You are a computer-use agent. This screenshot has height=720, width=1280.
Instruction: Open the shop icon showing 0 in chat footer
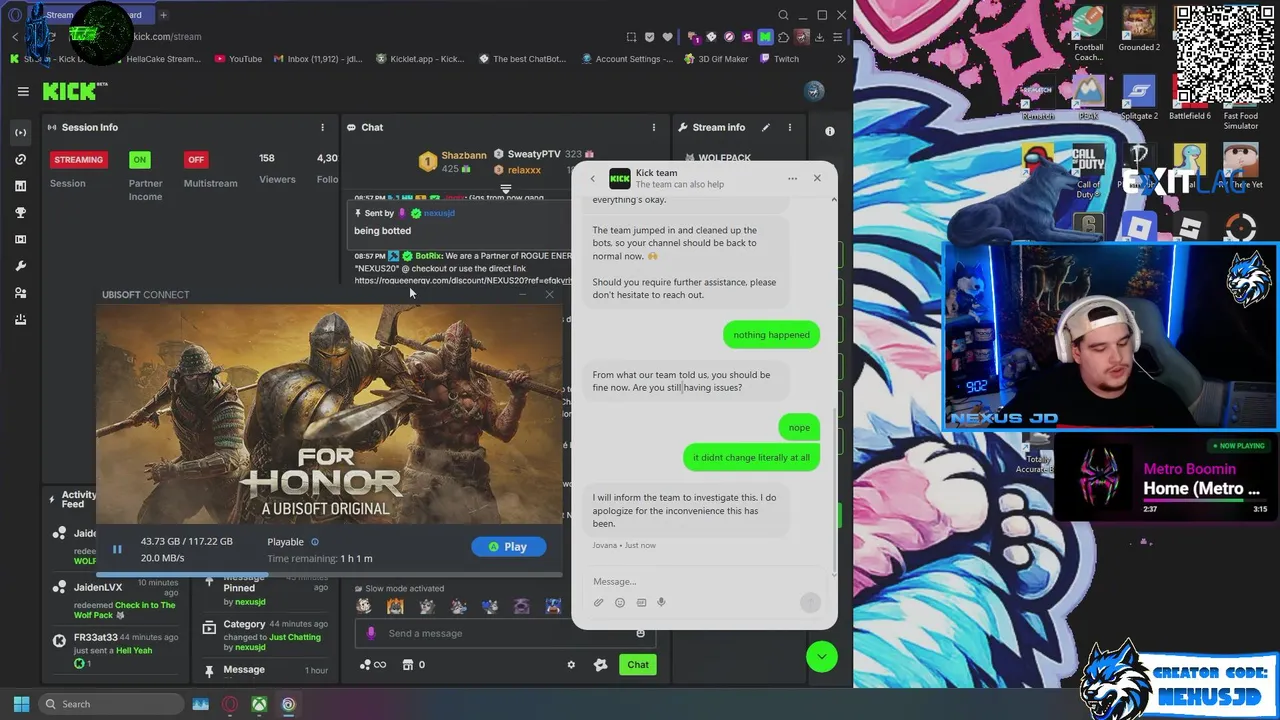pos(413,665)
